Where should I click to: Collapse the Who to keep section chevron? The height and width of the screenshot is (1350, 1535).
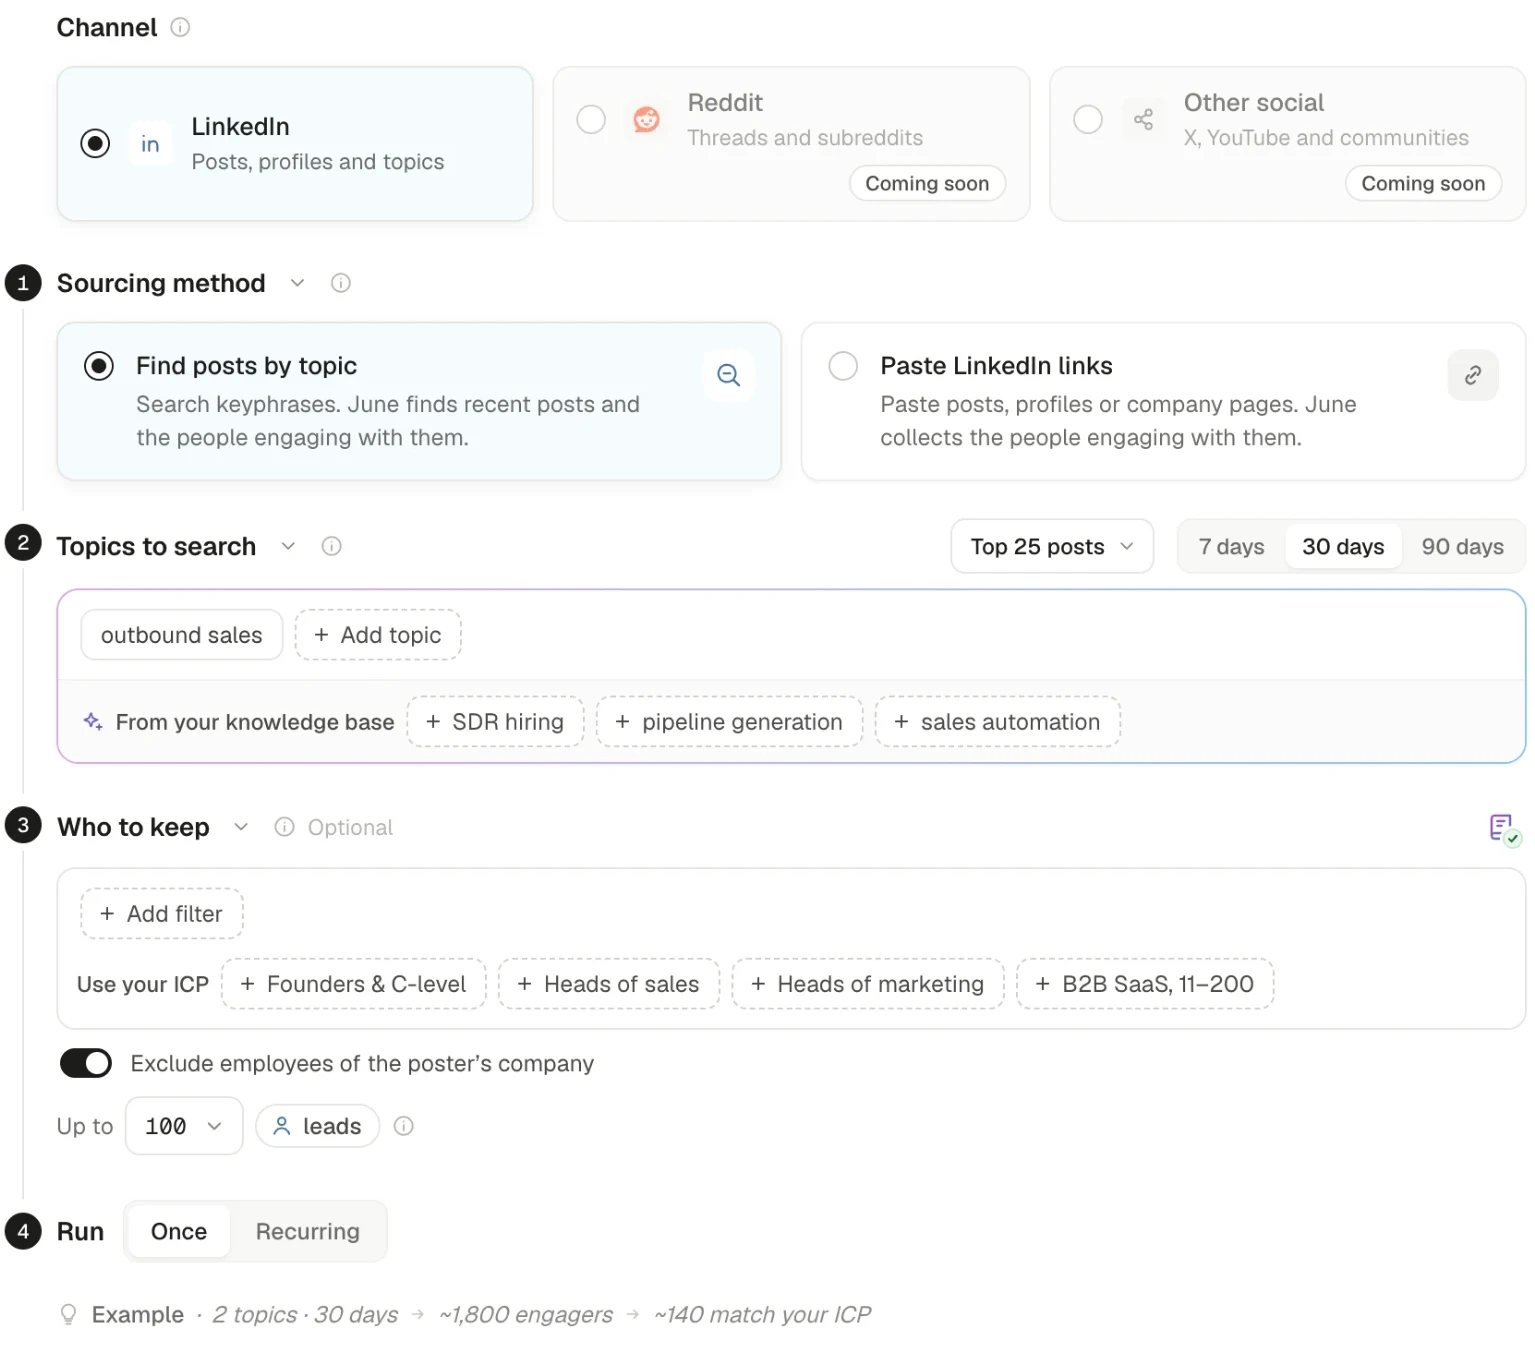coord(241,827)
